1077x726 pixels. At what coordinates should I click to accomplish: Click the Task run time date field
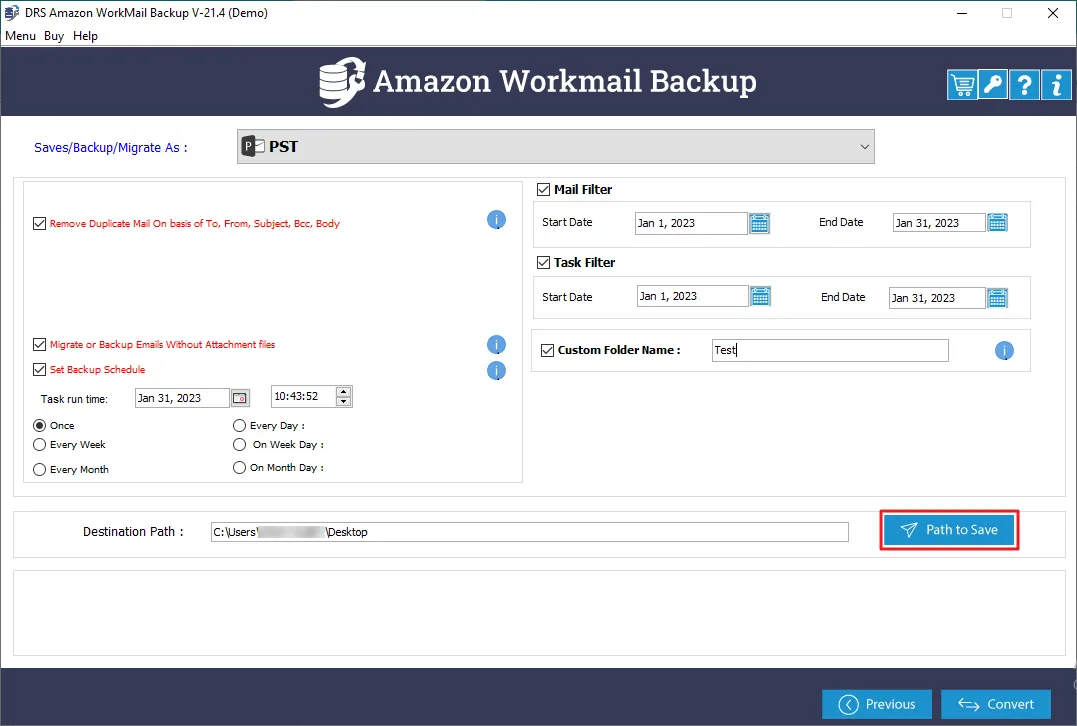[x=182, y=398]
